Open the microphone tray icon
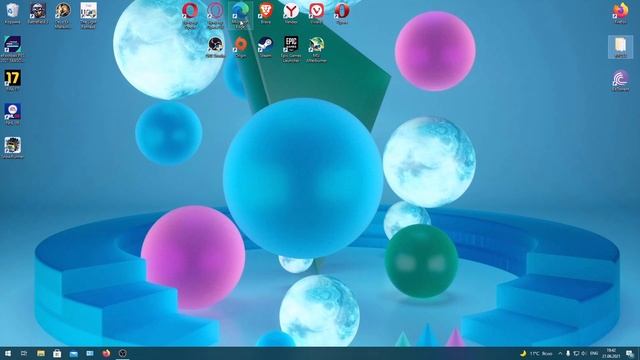 click(568, 353)
